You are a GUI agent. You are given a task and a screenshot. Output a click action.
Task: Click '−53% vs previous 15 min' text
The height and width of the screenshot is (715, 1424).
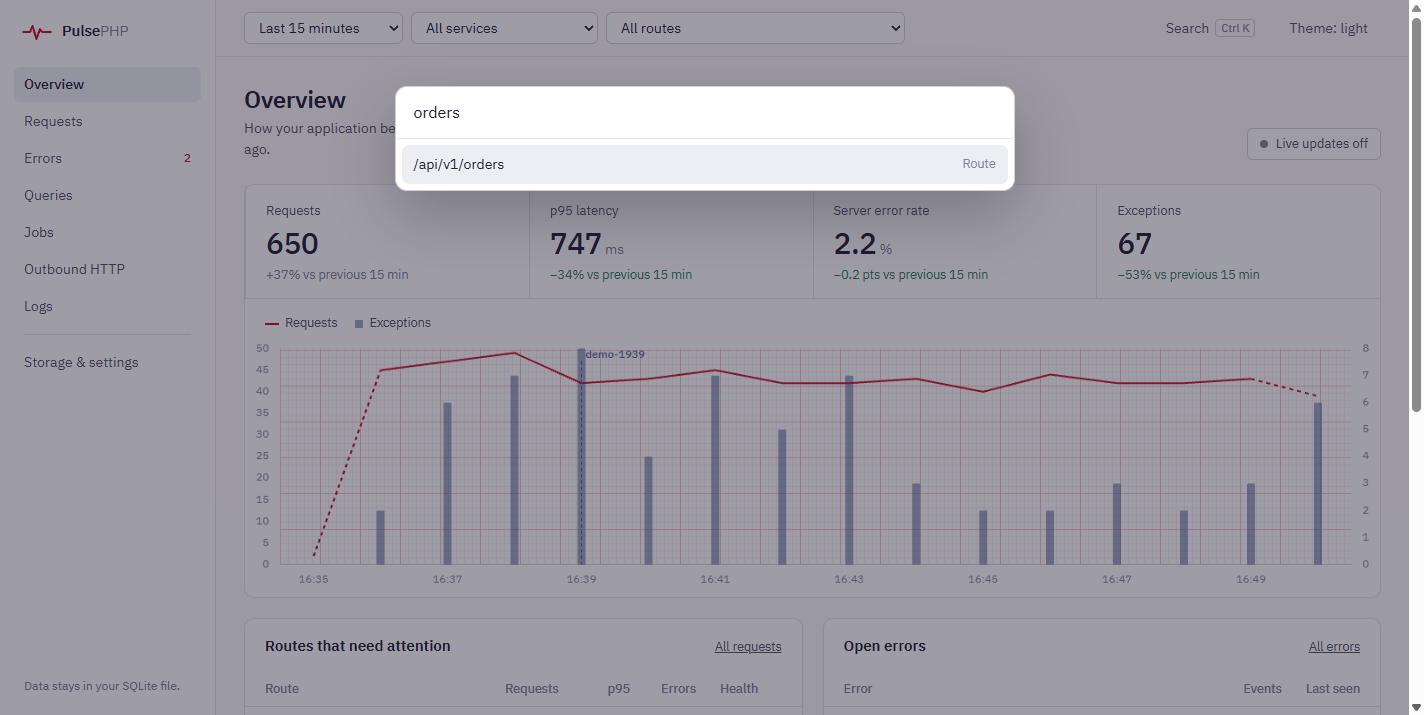pyautogui.click(x=1188, y=275)
